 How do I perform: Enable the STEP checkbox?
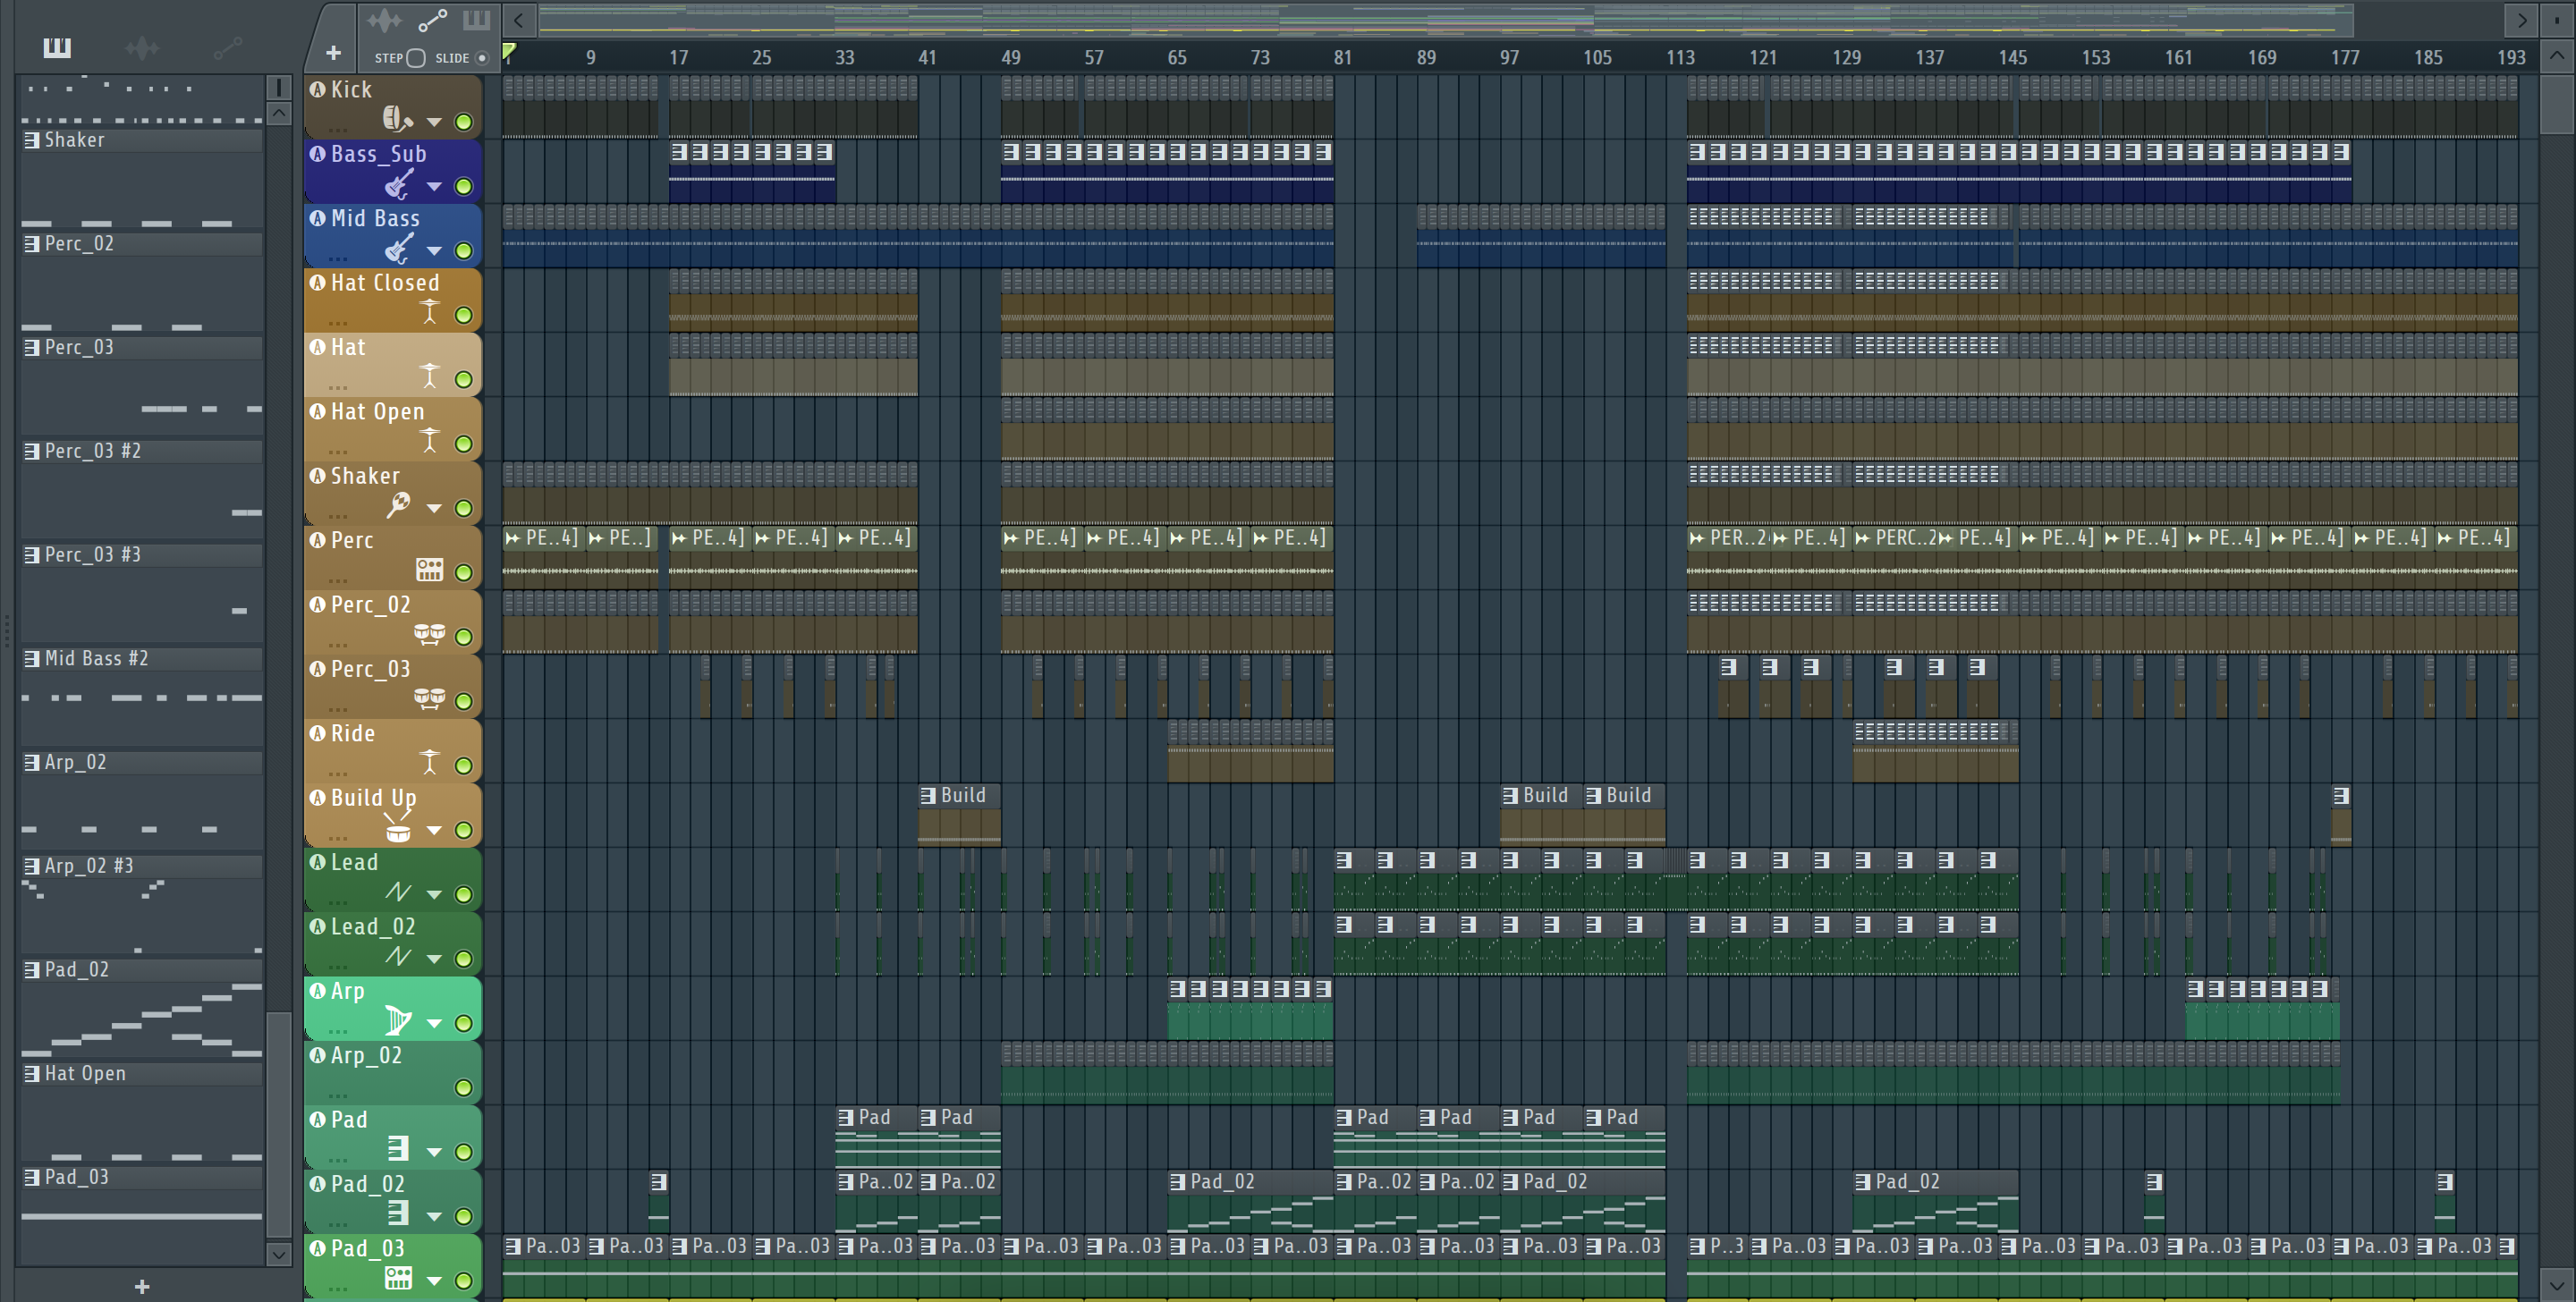(x=417, y=58)
